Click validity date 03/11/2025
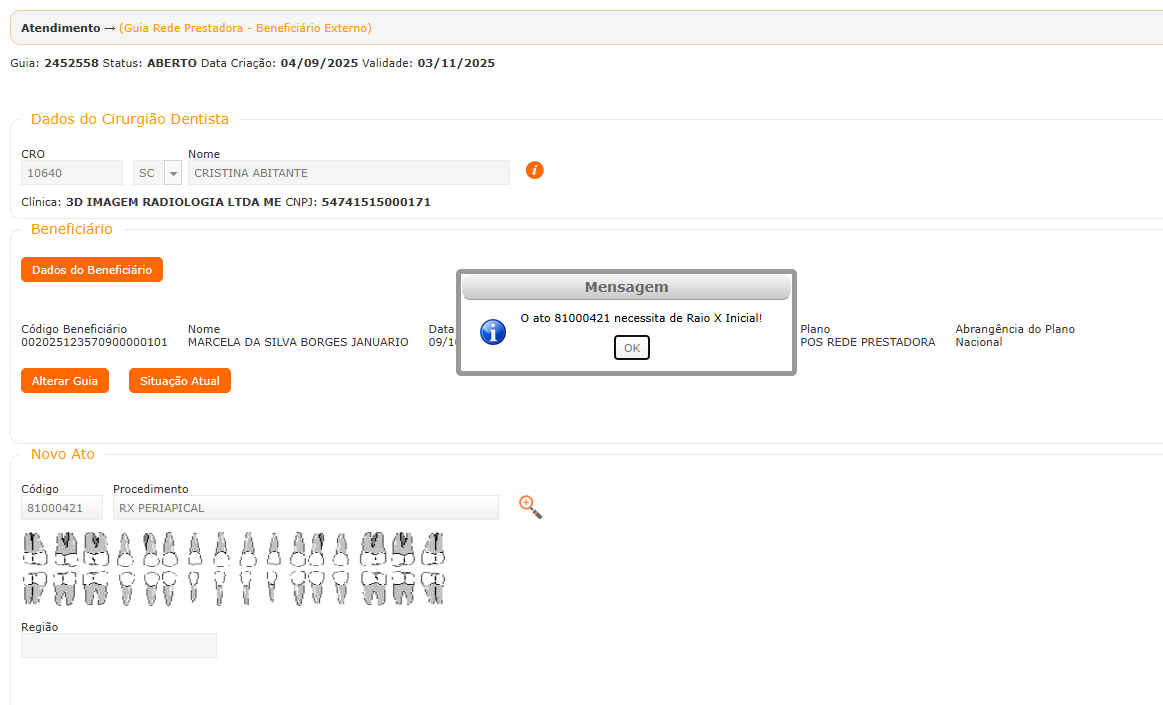The width and height of the screenshot is (1163, 705). coord(456,63)
